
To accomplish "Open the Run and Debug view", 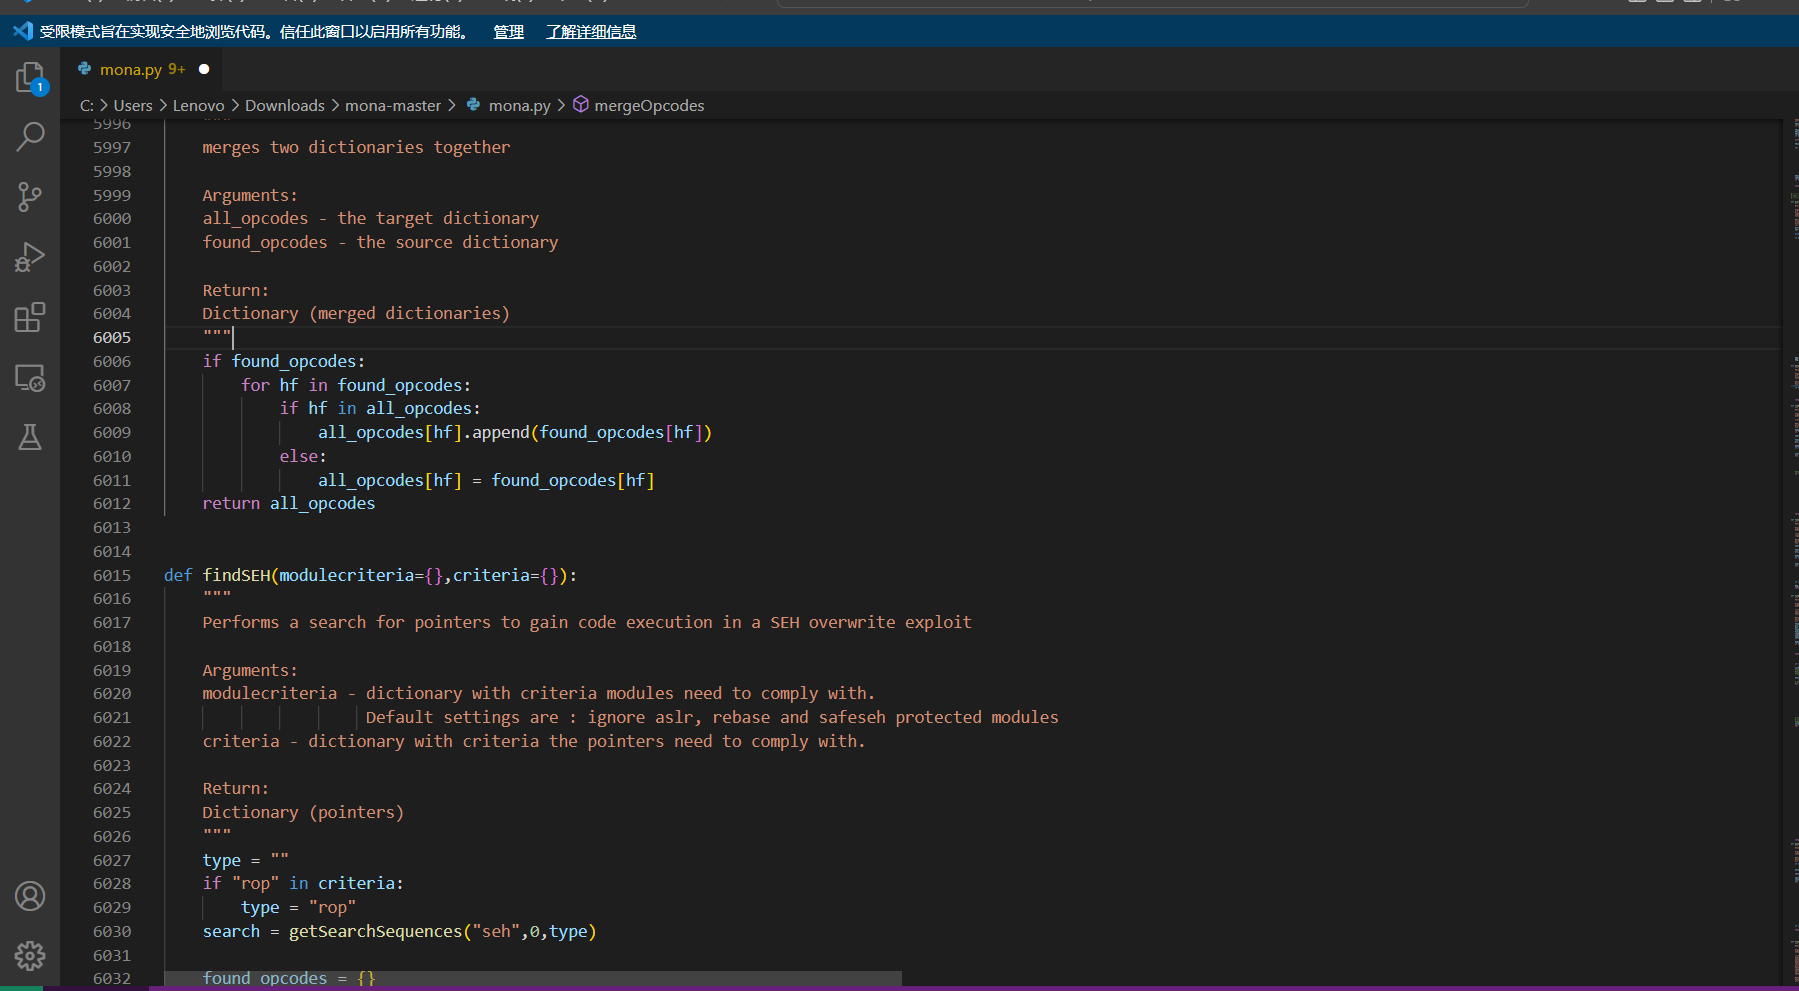I will click(x=30, y=257).
